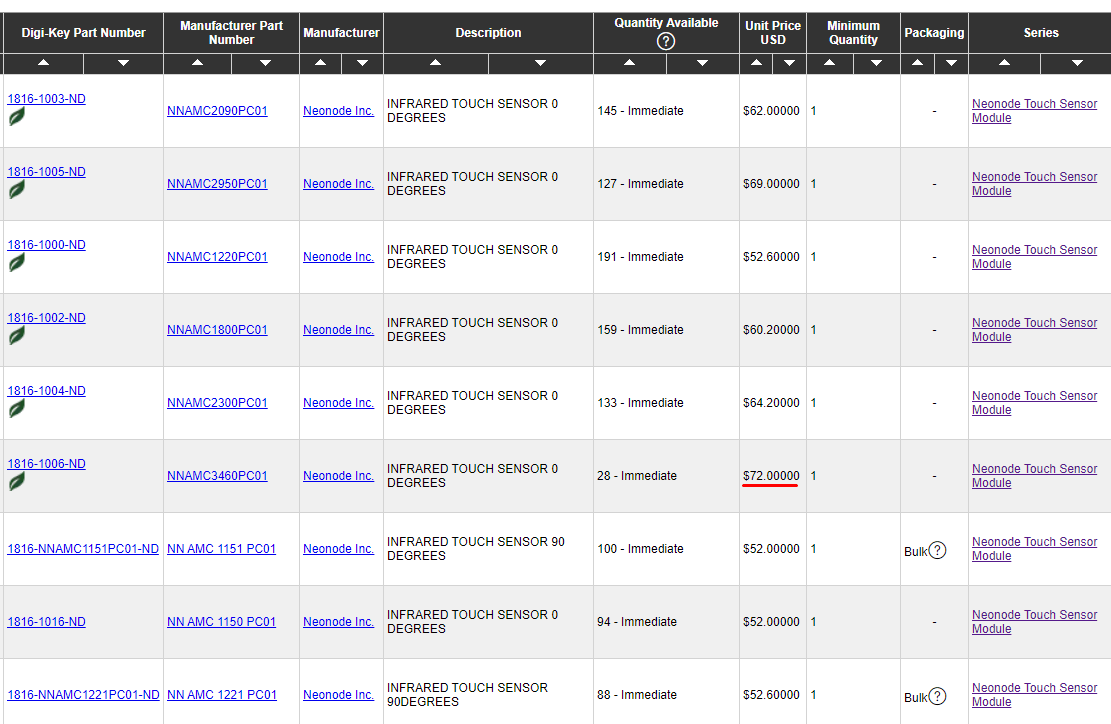Image resolution: width=1111 pixels, height=724 pixels.
Task: Sort Minimum Quantity descending arrow
Action: (x=876, y=64)
